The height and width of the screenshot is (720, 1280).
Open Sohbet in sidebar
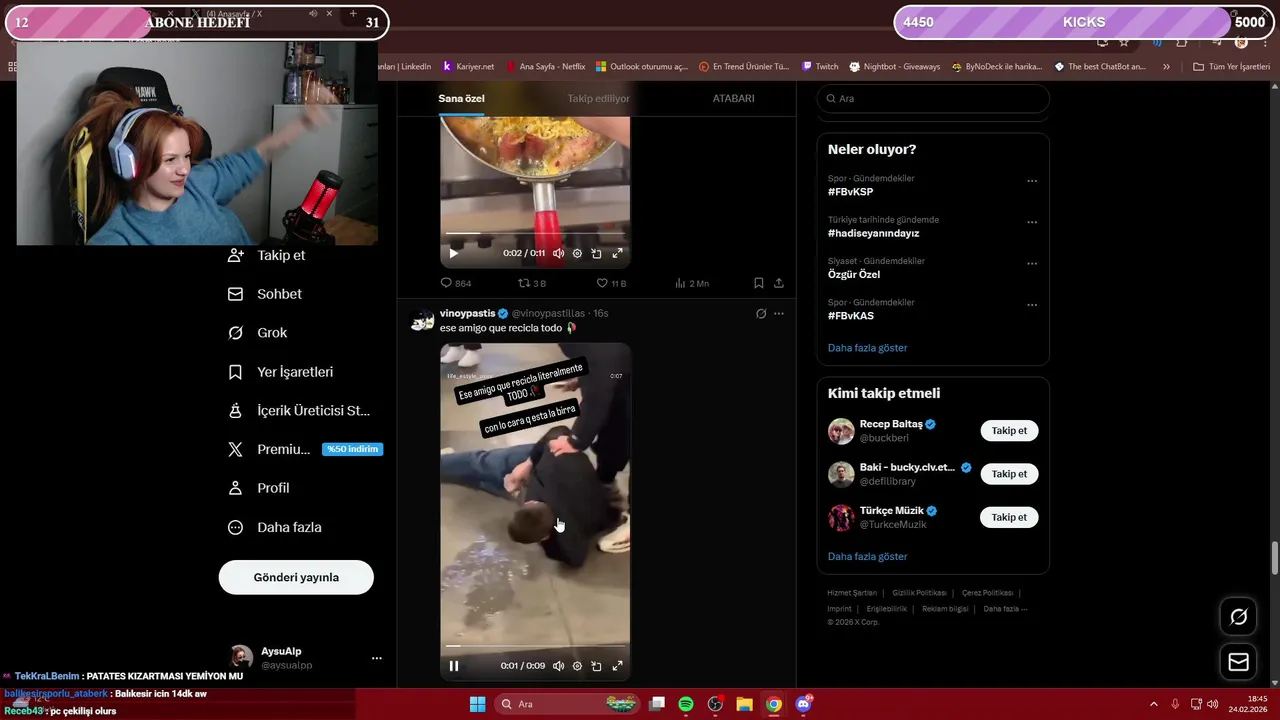pos(265,294)
